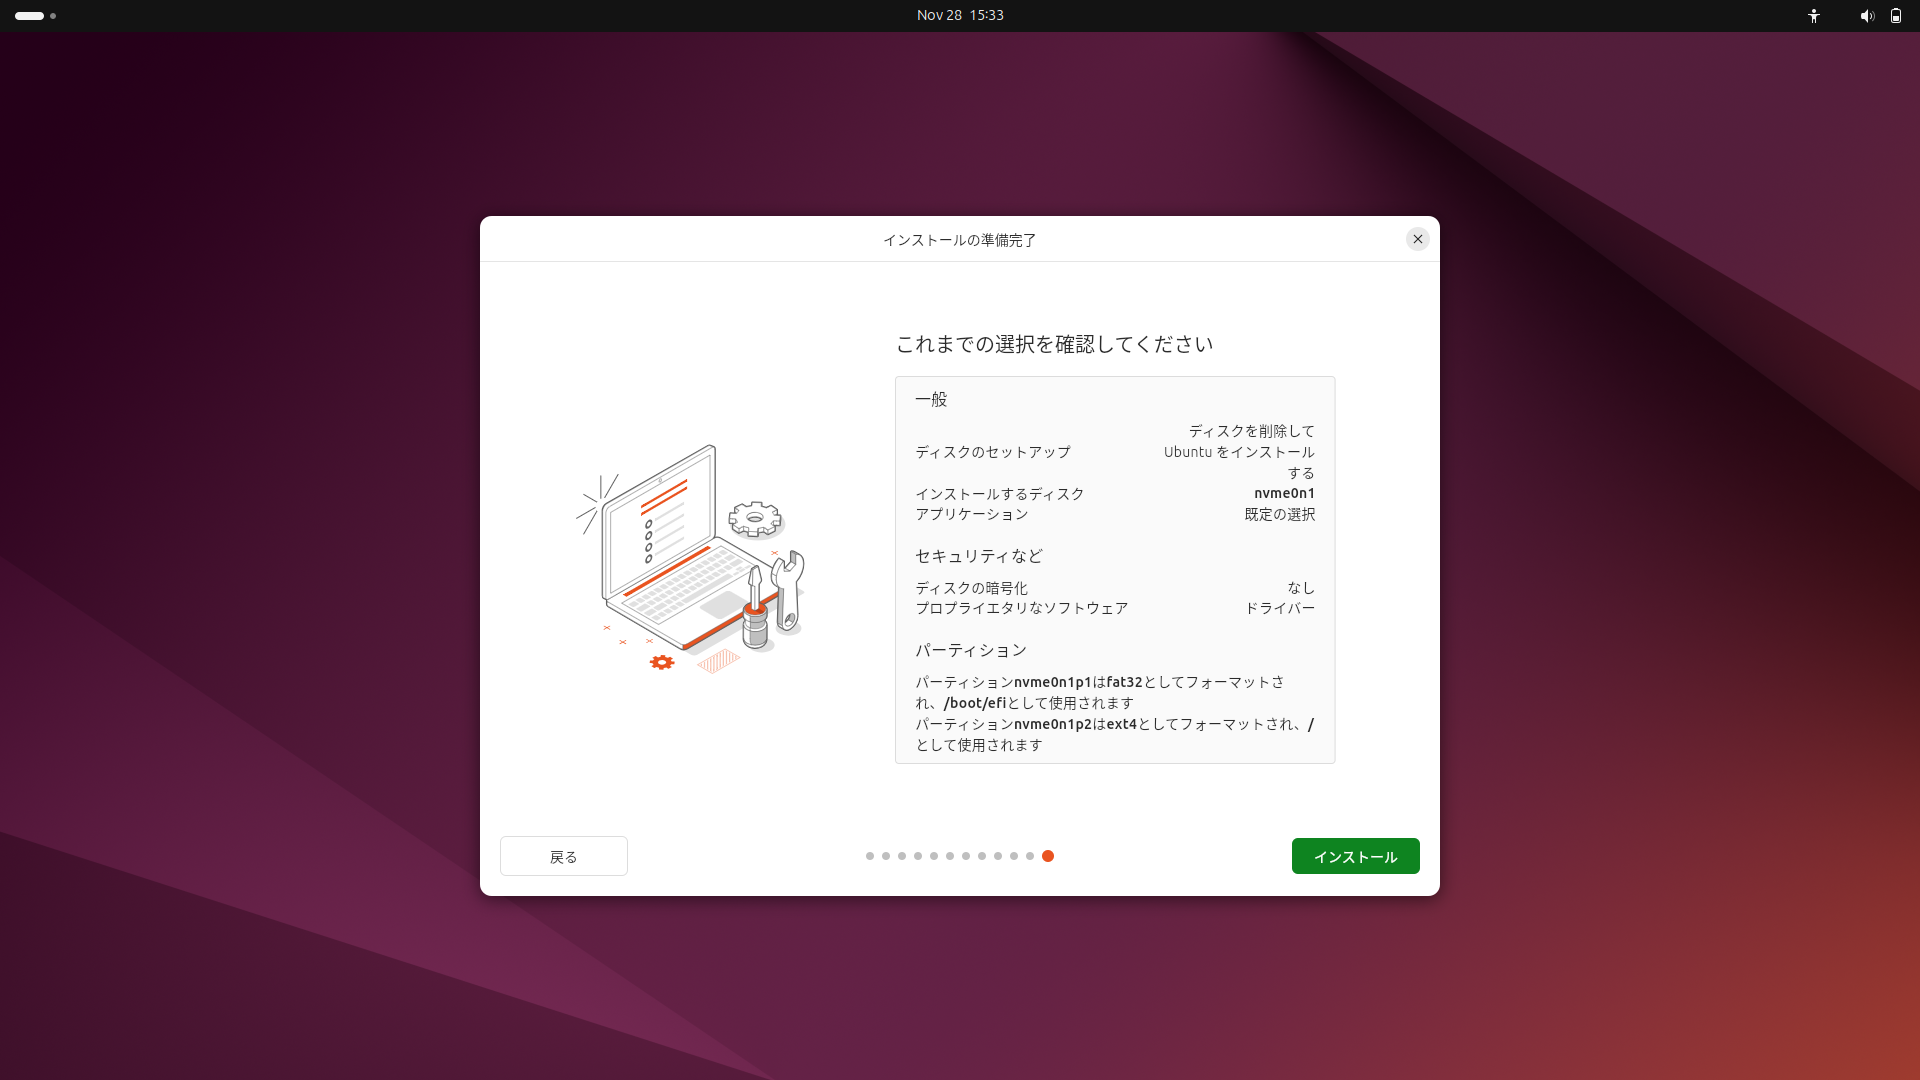Open the accessibility menu in the top bar

tap(1814, 16)
